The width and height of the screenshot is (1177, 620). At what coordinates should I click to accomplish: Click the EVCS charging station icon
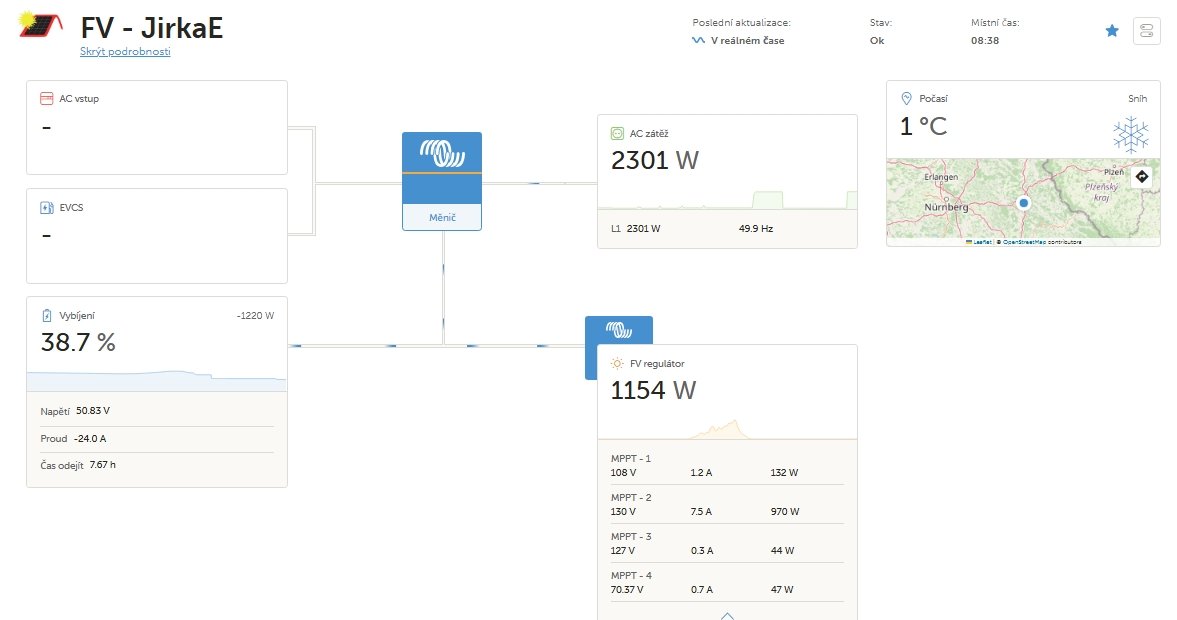click(x=45, y=208)
